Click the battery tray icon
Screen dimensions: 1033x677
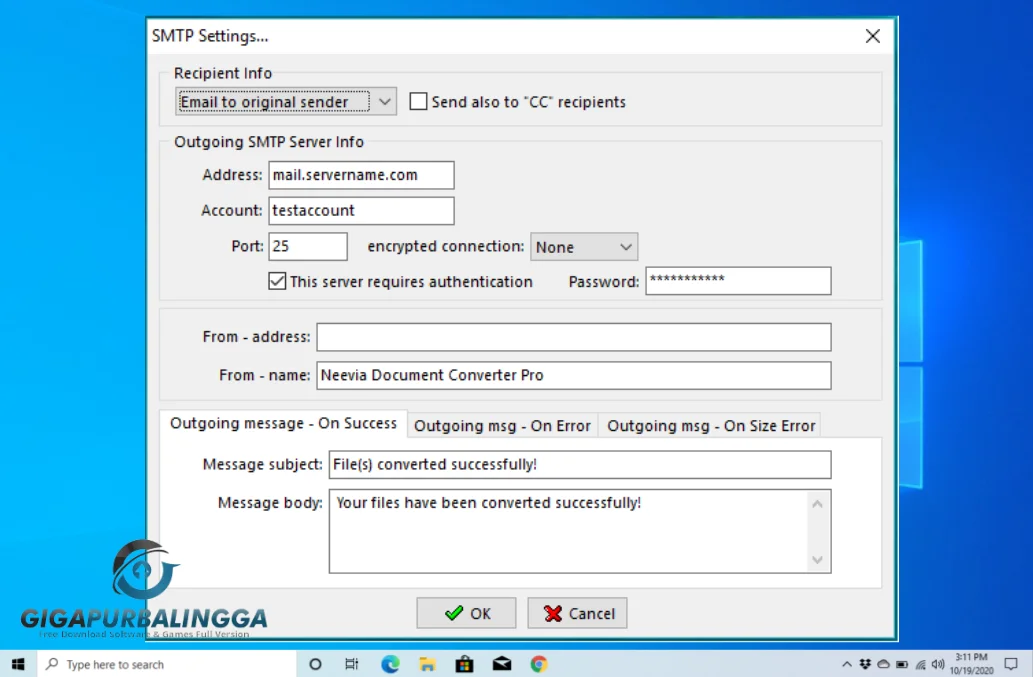coord(902,664)
